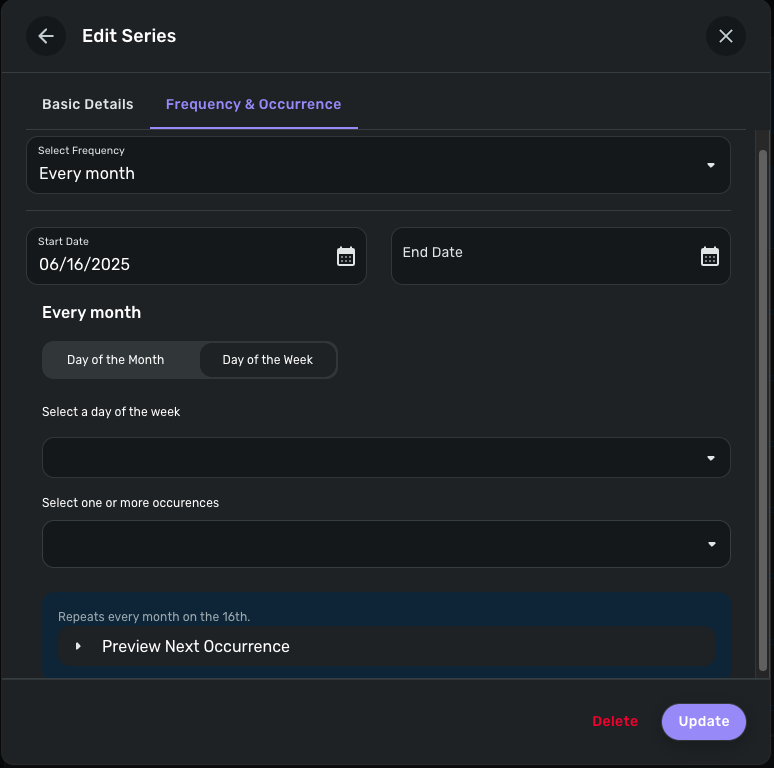Screen dimensions: 774x768
Task: Click the Select Frequency dropdown arrow
Action: pos(711,165)
